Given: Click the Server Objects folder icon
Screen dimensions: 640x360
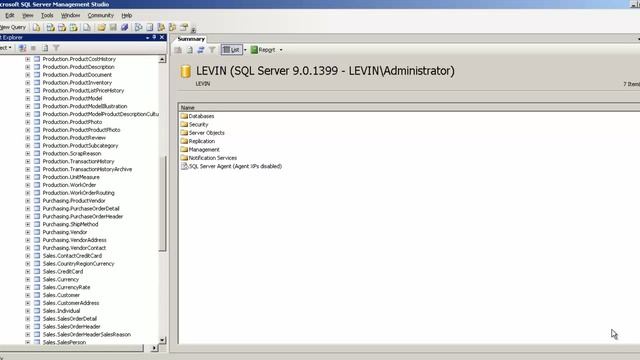Looking at the screenshot, I should [x=184, y=133].
